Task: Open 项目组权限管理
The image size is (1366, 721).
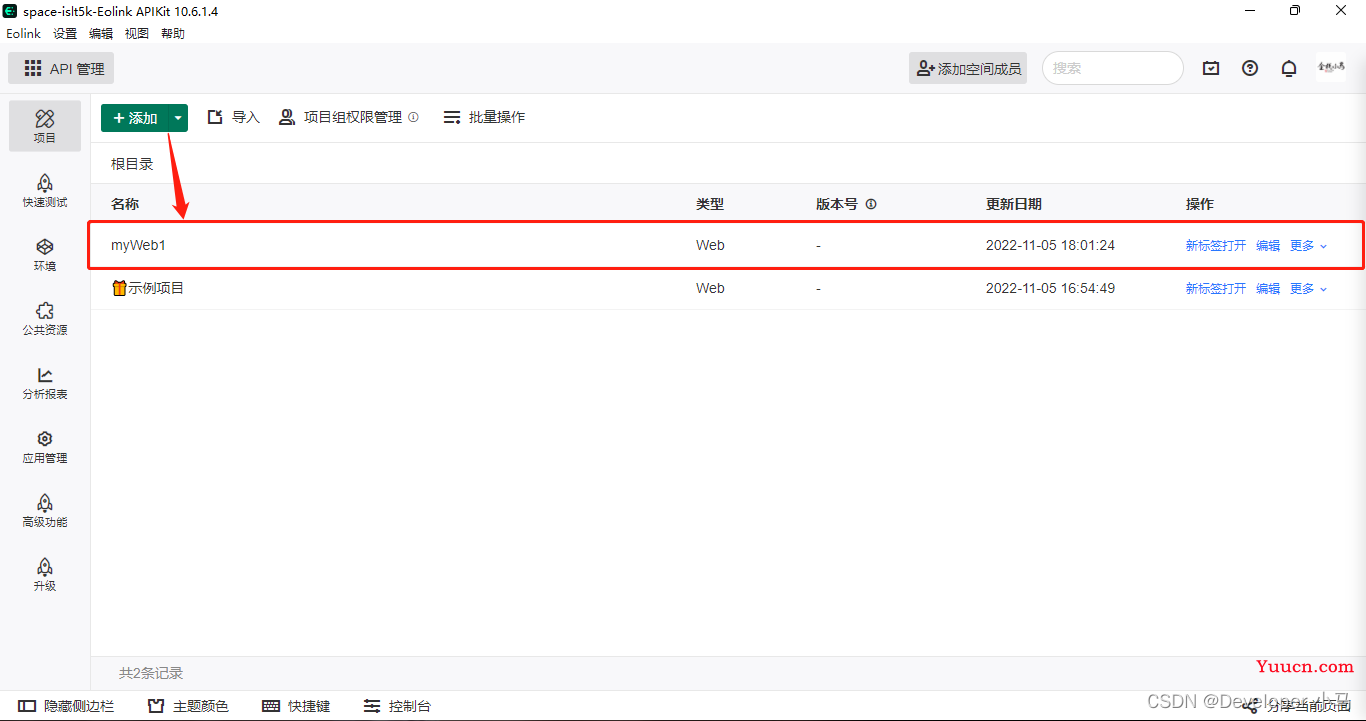Action: (340, 117)
